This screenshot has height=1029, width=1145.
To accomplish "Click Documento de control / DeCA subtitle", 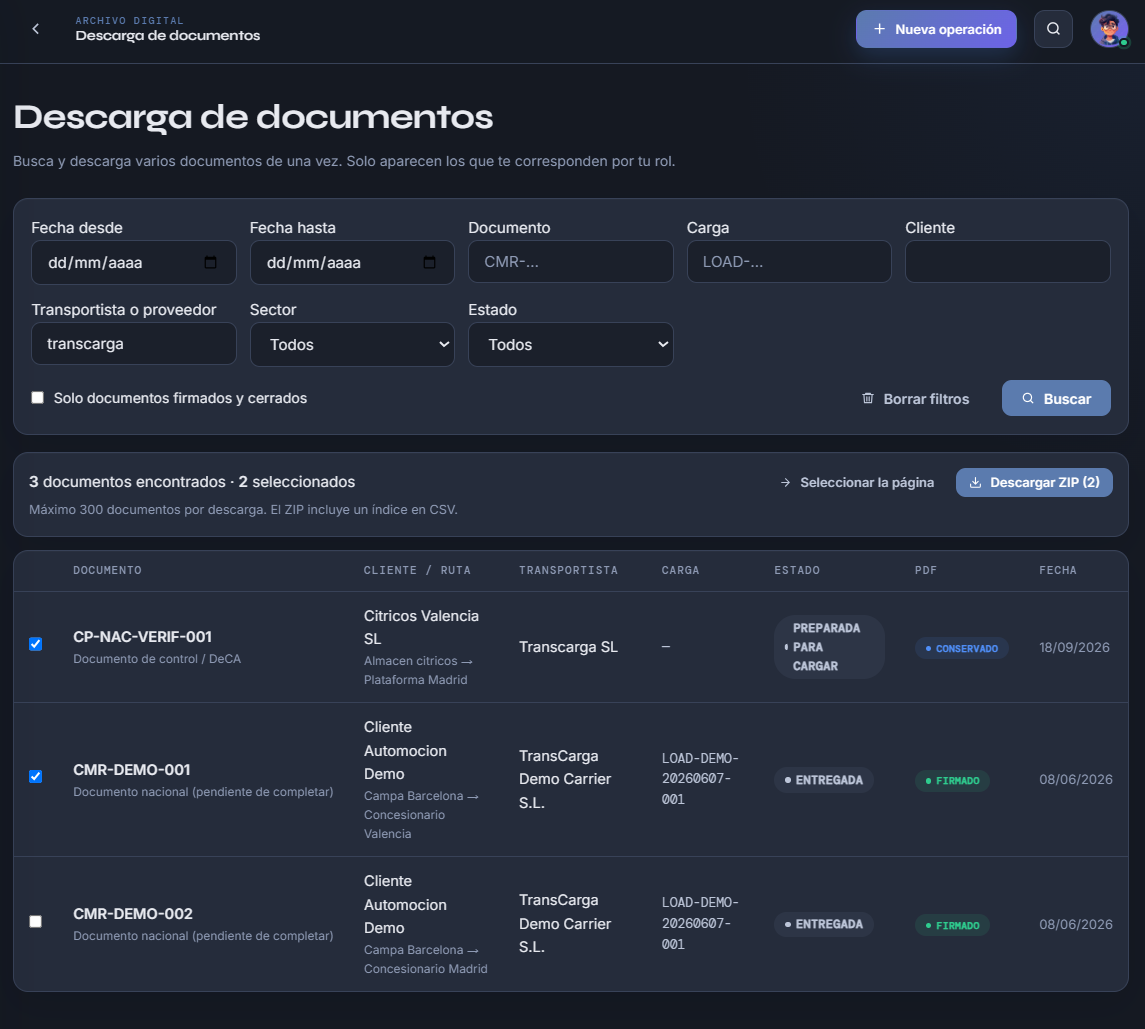I will pyautogui.click(x=157, y=659).
